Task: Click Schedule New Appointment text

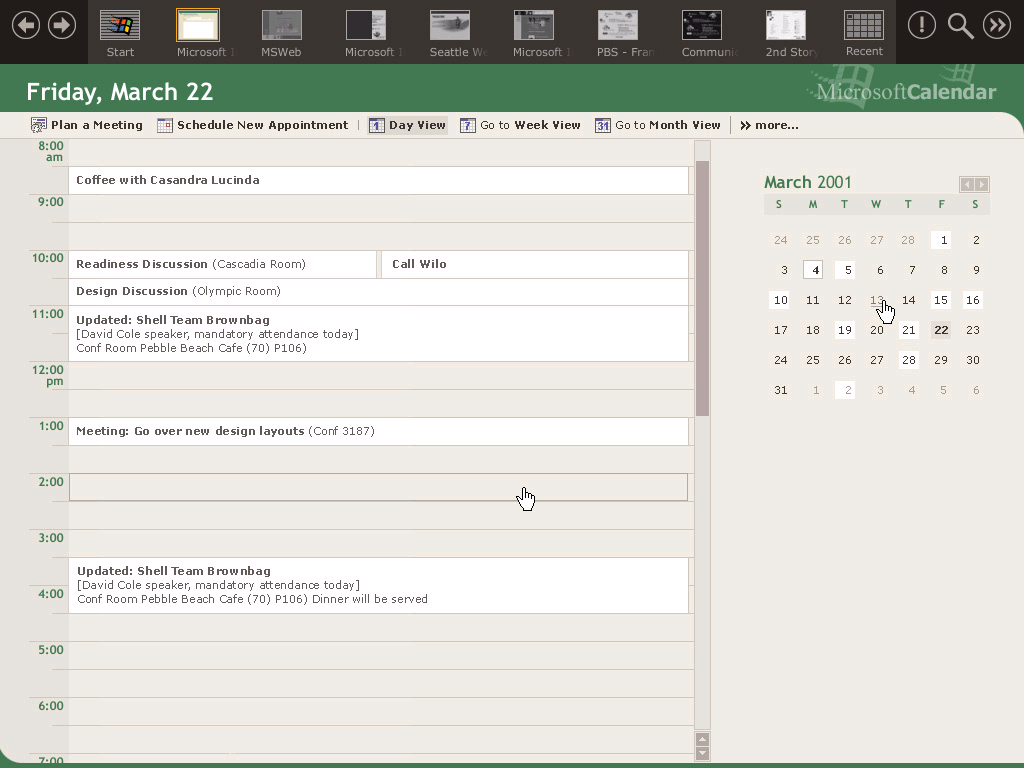Action: [263, 125]
